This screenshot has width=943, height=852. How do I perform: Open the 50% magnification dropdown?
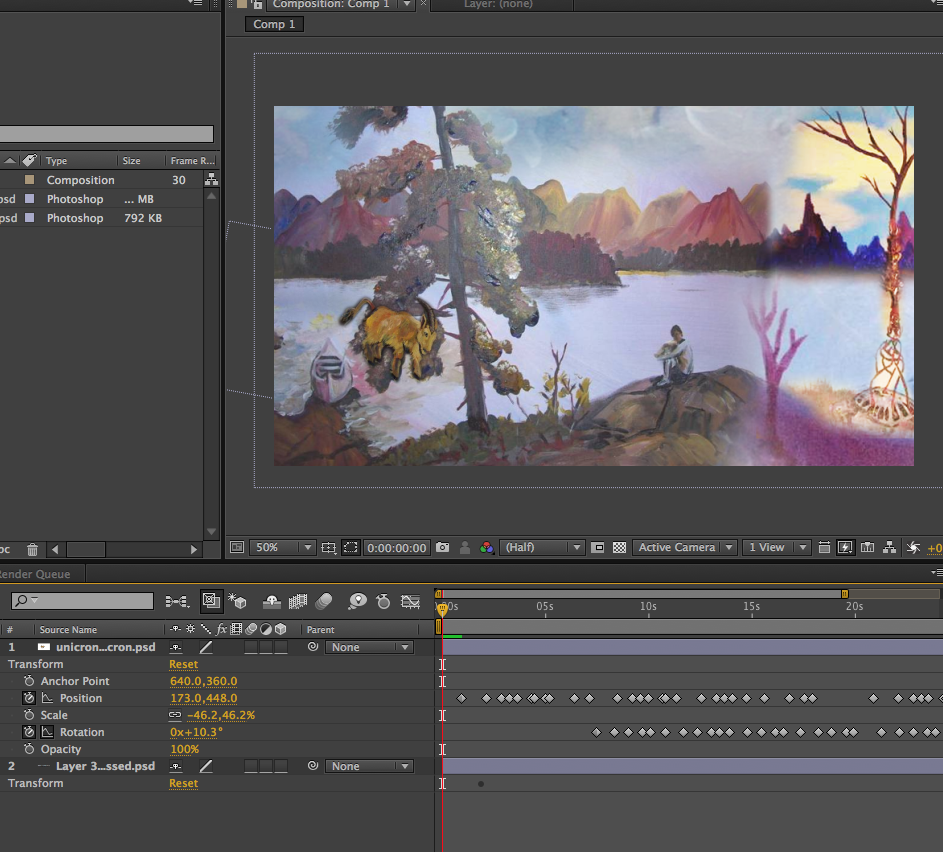coord(283,548)
